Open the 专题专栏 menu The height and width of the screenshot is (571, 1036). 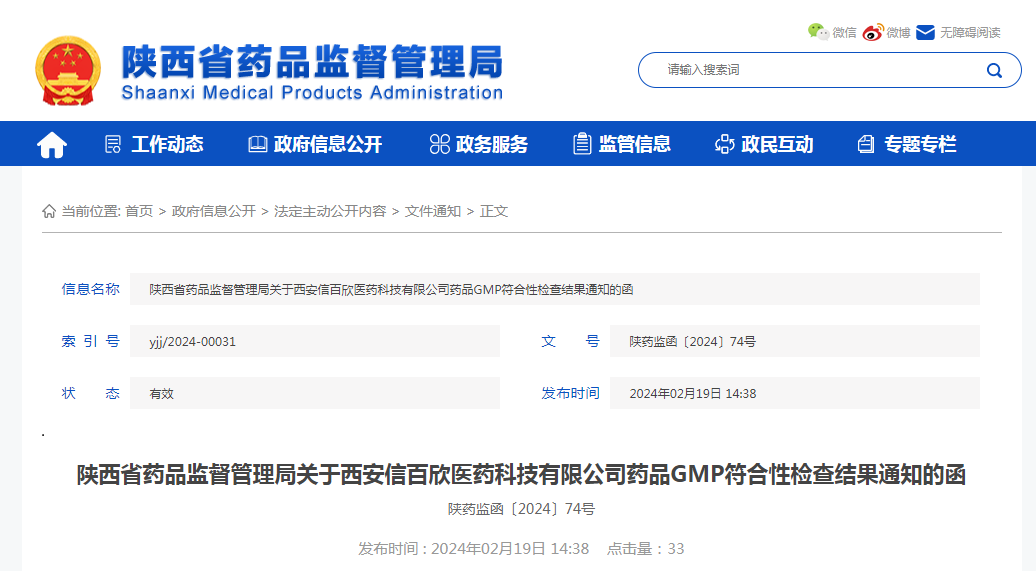pyautogui.click(x=920, y=144)
